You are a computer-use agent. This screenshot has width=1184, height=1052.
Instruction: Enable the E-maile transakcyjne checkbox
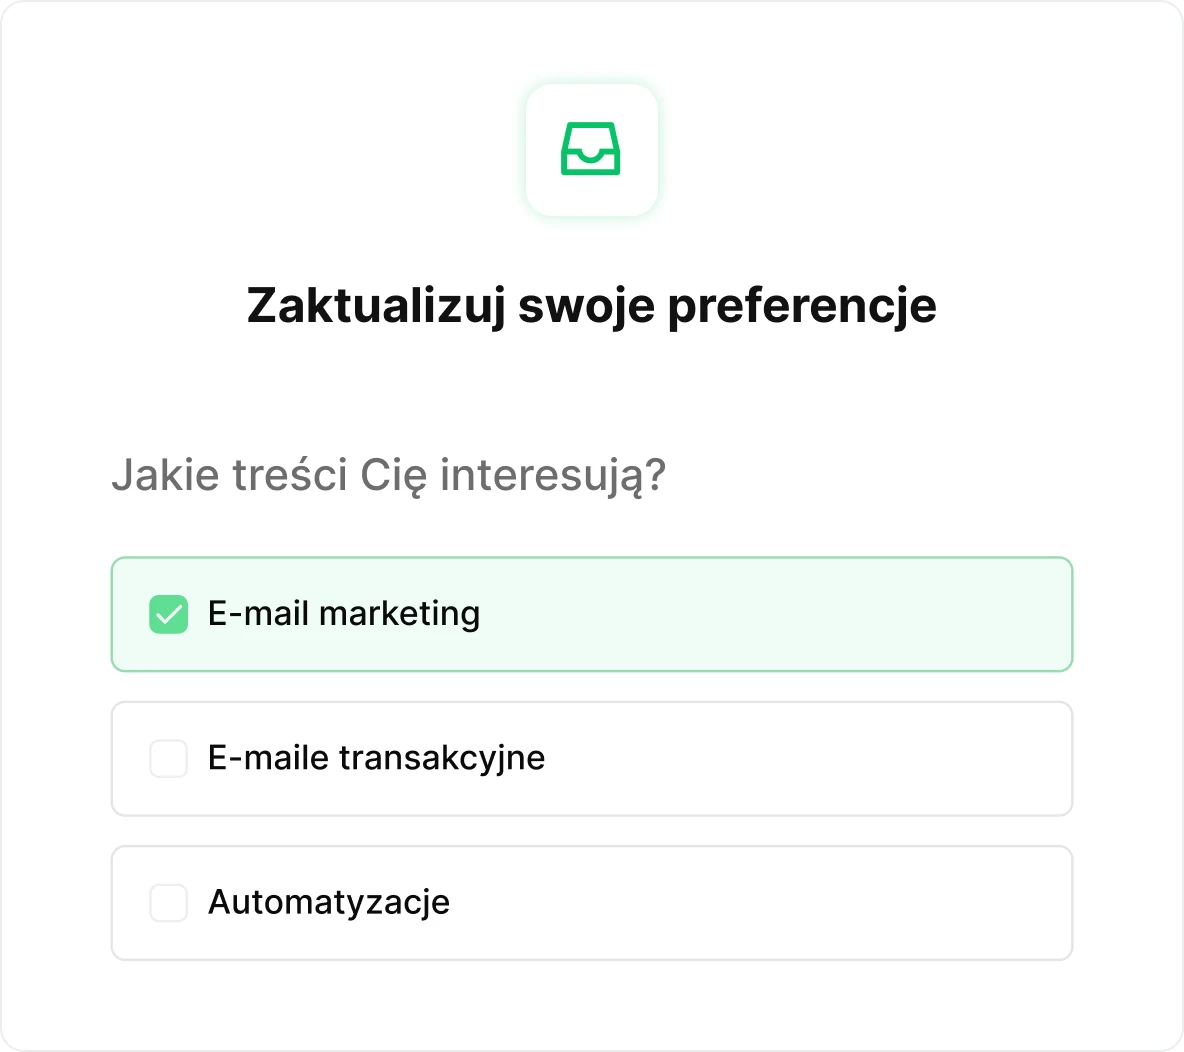point(168,759)
